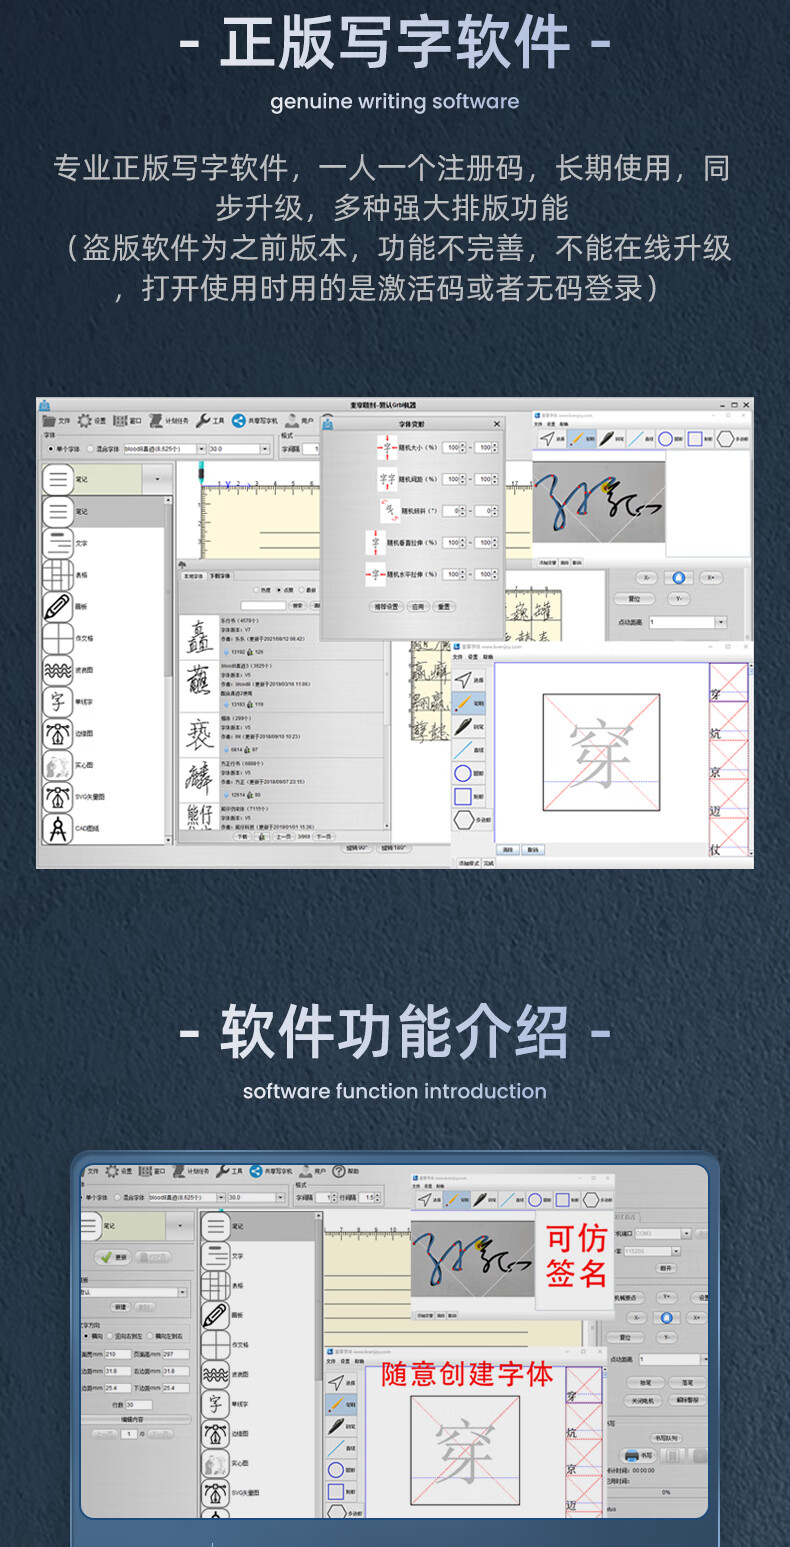Click glyph list scrollbar in upper 穿 editor
790x1547 pixels.
coord(751,759)
